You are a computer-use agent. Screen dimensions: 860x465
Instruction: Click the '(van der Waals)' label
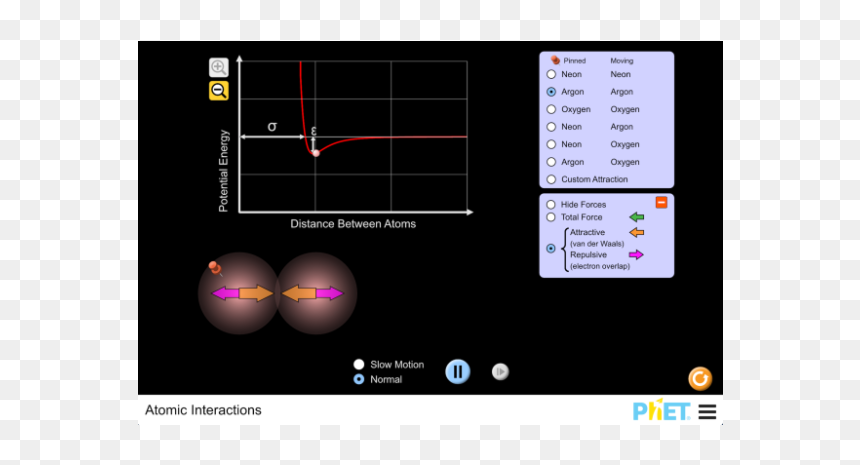click(x=597, y=243)
